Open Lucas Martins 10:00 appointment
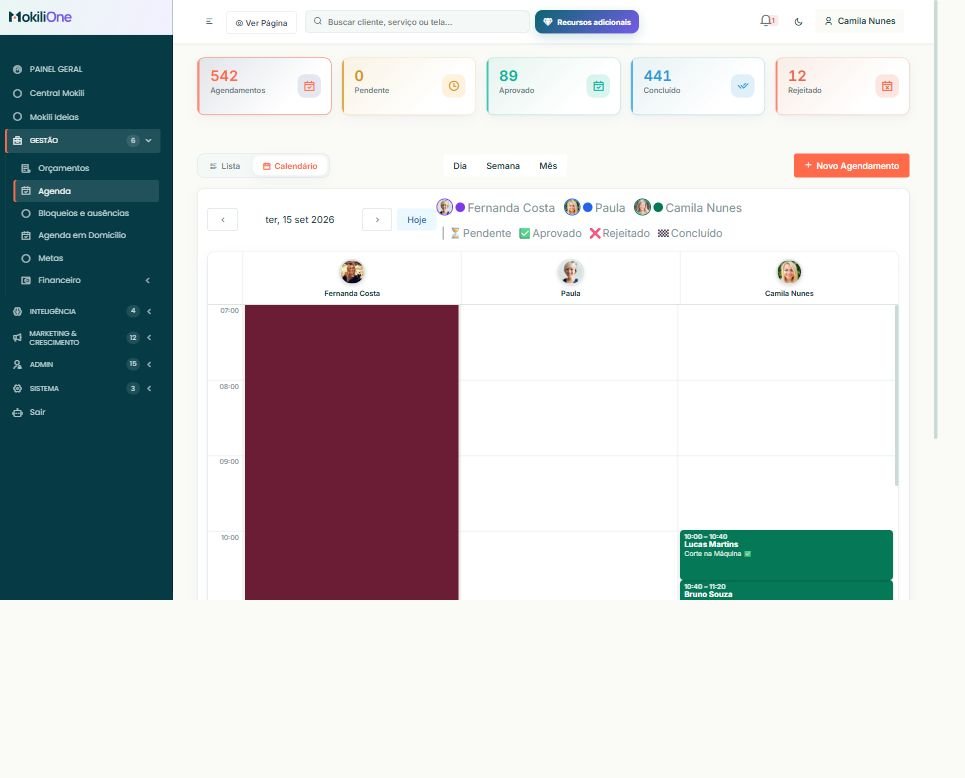The height and width of the screenshot is (778, 965). point(786,555)
